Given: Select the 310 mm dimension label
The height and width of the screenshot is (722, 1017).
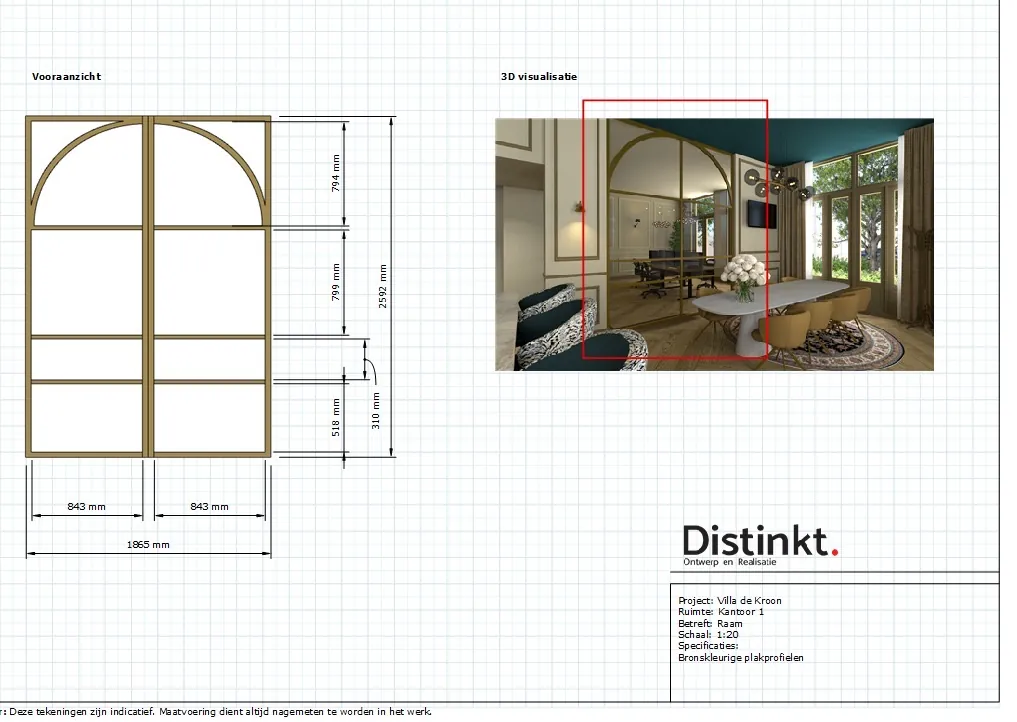Looking at the screenshot, I should 376,411.
